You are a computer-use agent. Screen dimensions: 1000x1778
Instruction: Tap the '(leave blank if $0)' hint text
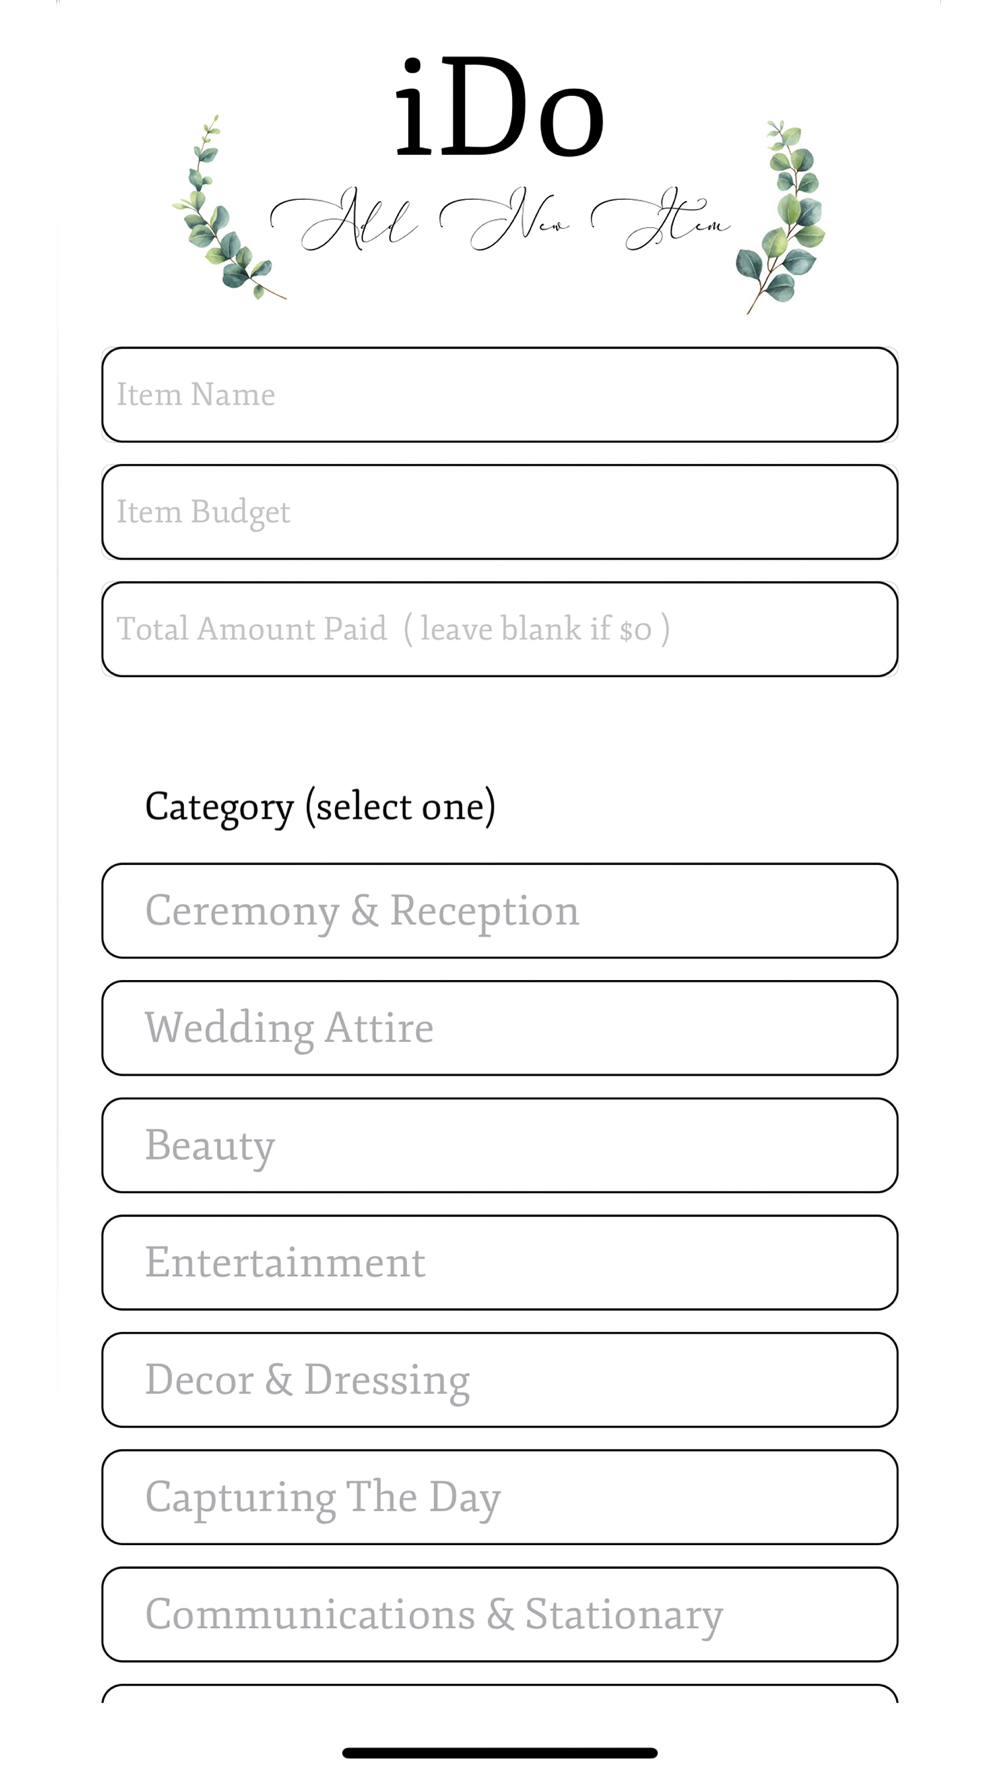(x=537, y=629)
